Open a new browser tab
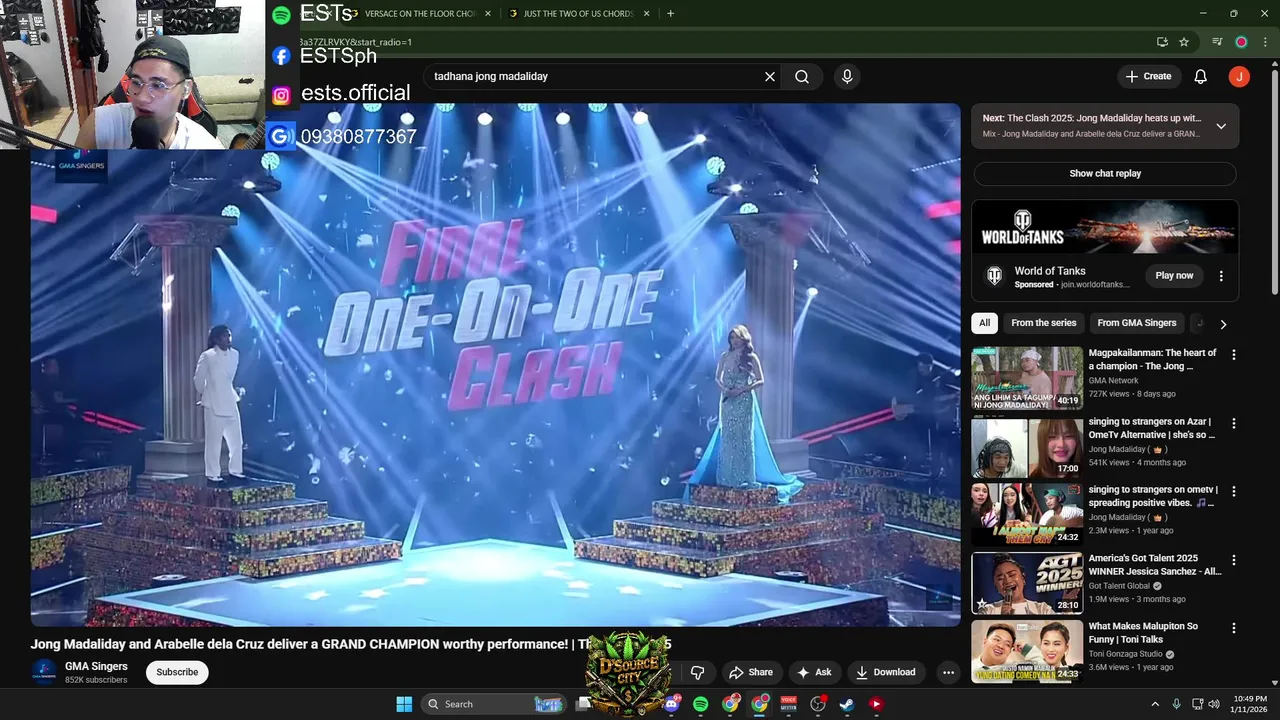Image resolution: width=1280 pixels, height=720 pixels. click(x=670, y=14)
